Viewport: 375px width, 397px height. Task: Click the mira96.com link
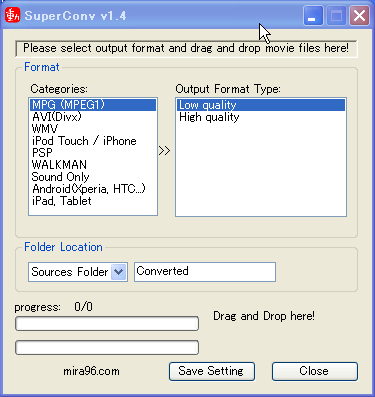point(91,371)
